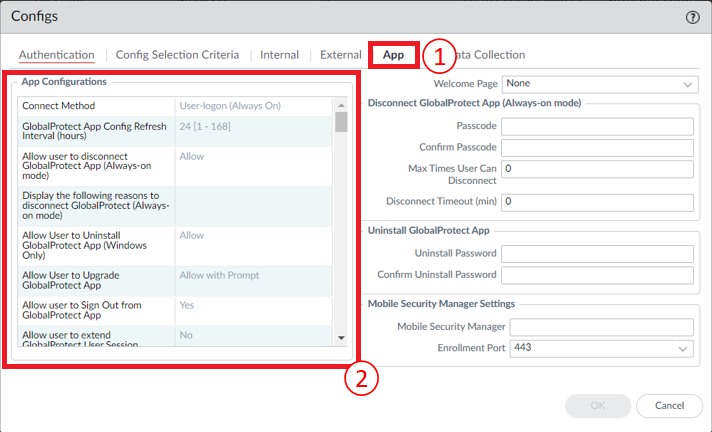712x432 pixels.
Task: Click the Mobile Security Manager field
Action: (601, 327)
